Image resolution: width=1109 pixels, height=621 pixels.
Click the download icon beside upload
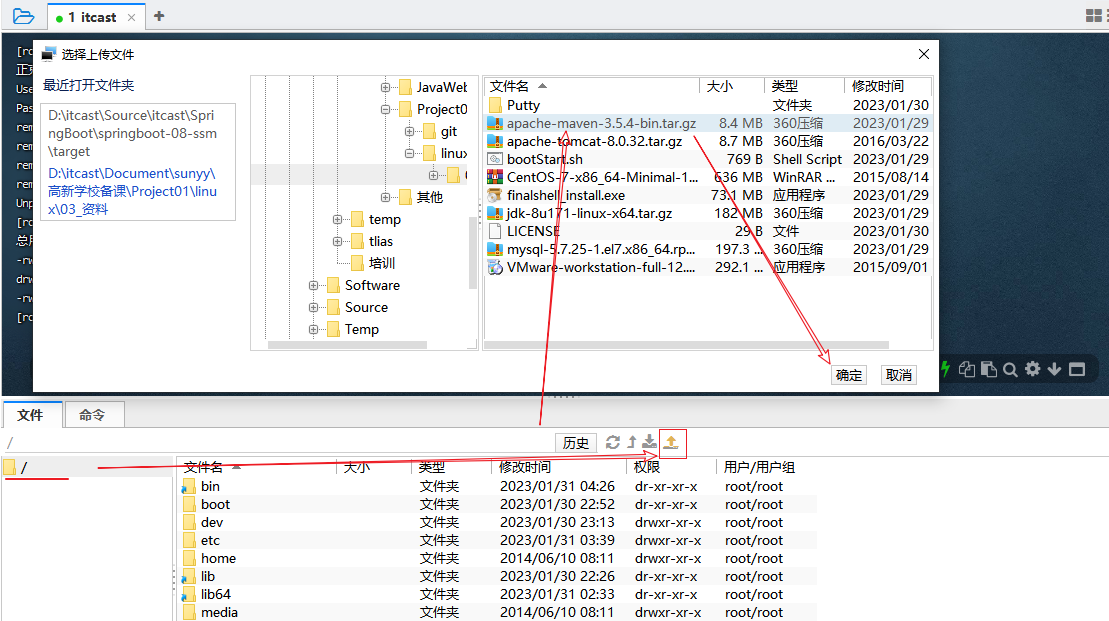click(650, 442)
